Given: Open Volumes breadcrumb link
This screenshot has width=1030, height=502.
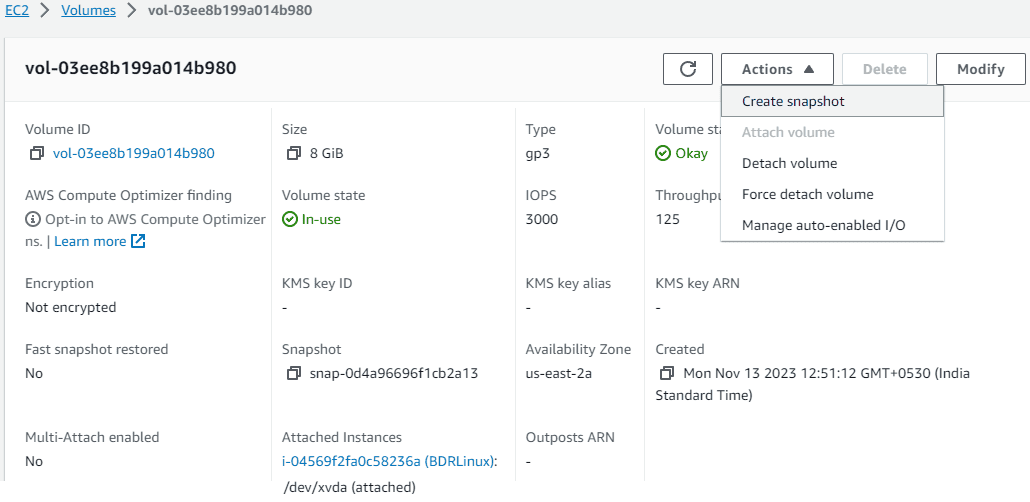Looking at the screenshot, I should point(89,11).
